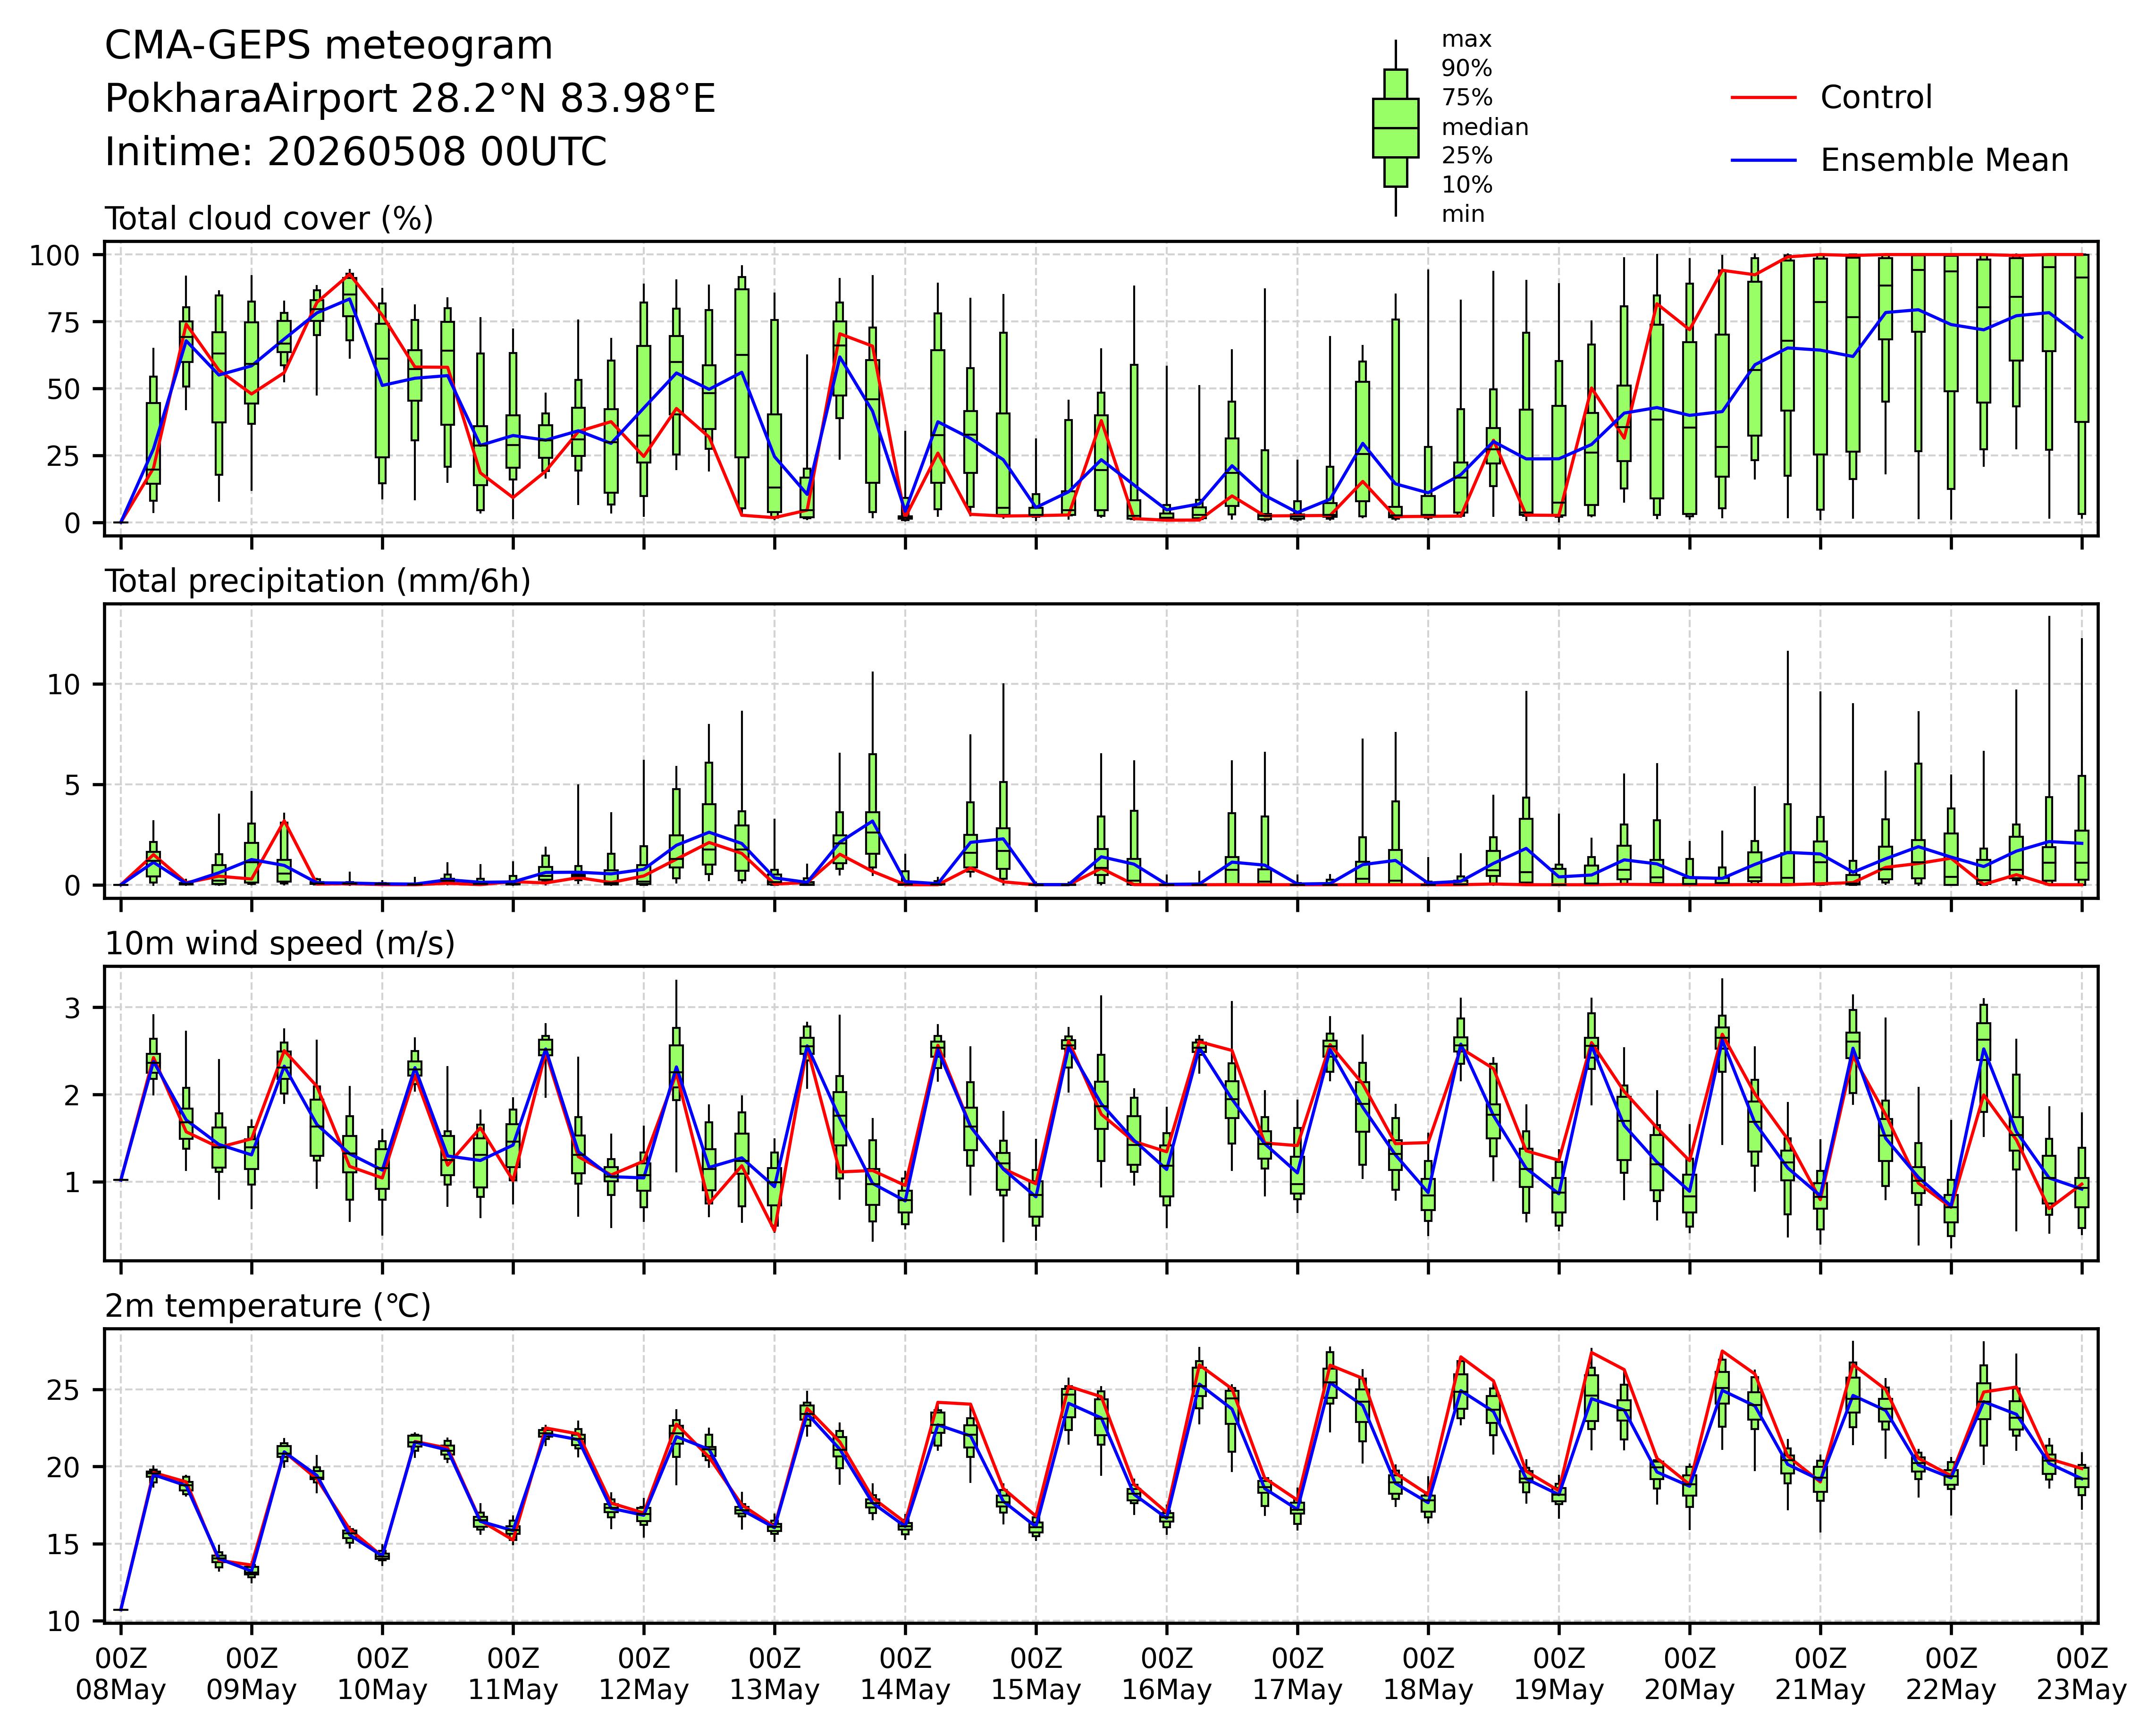Click the Initime 20260508 00UTC text
Screen dimensions: 2156x1733
(x=356, y=152)
